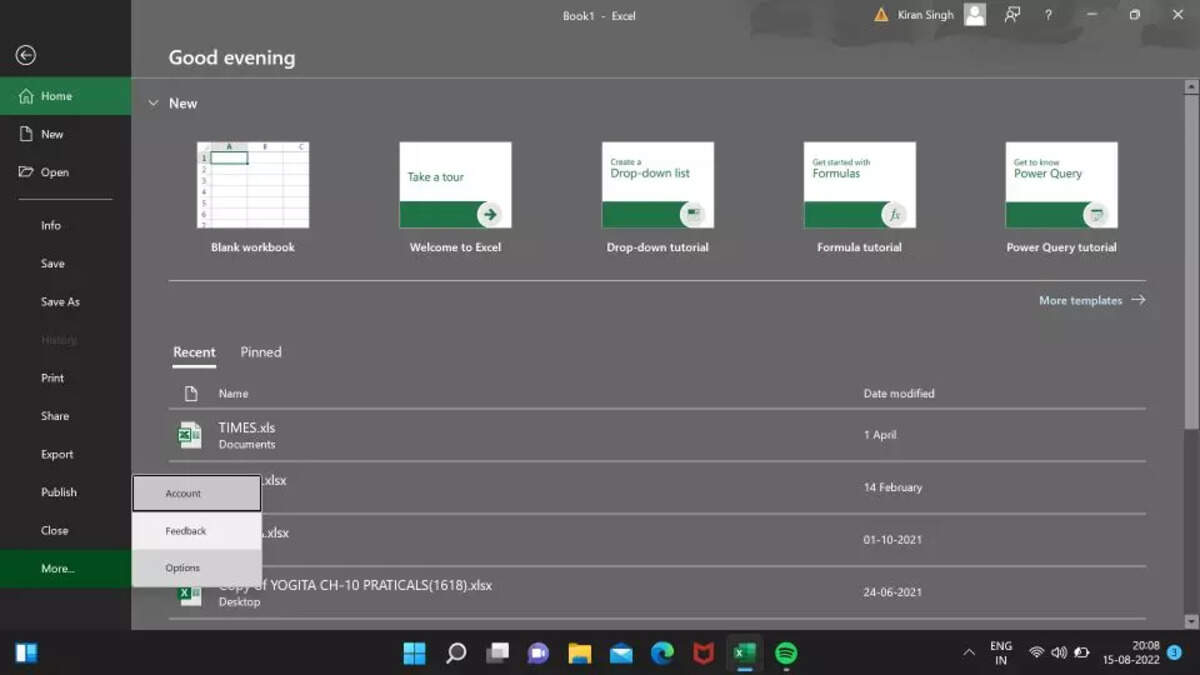The height and width of the screenshot is (675, 1200).
Task: Select Account from the popup menu
Action: pos(197,493)
